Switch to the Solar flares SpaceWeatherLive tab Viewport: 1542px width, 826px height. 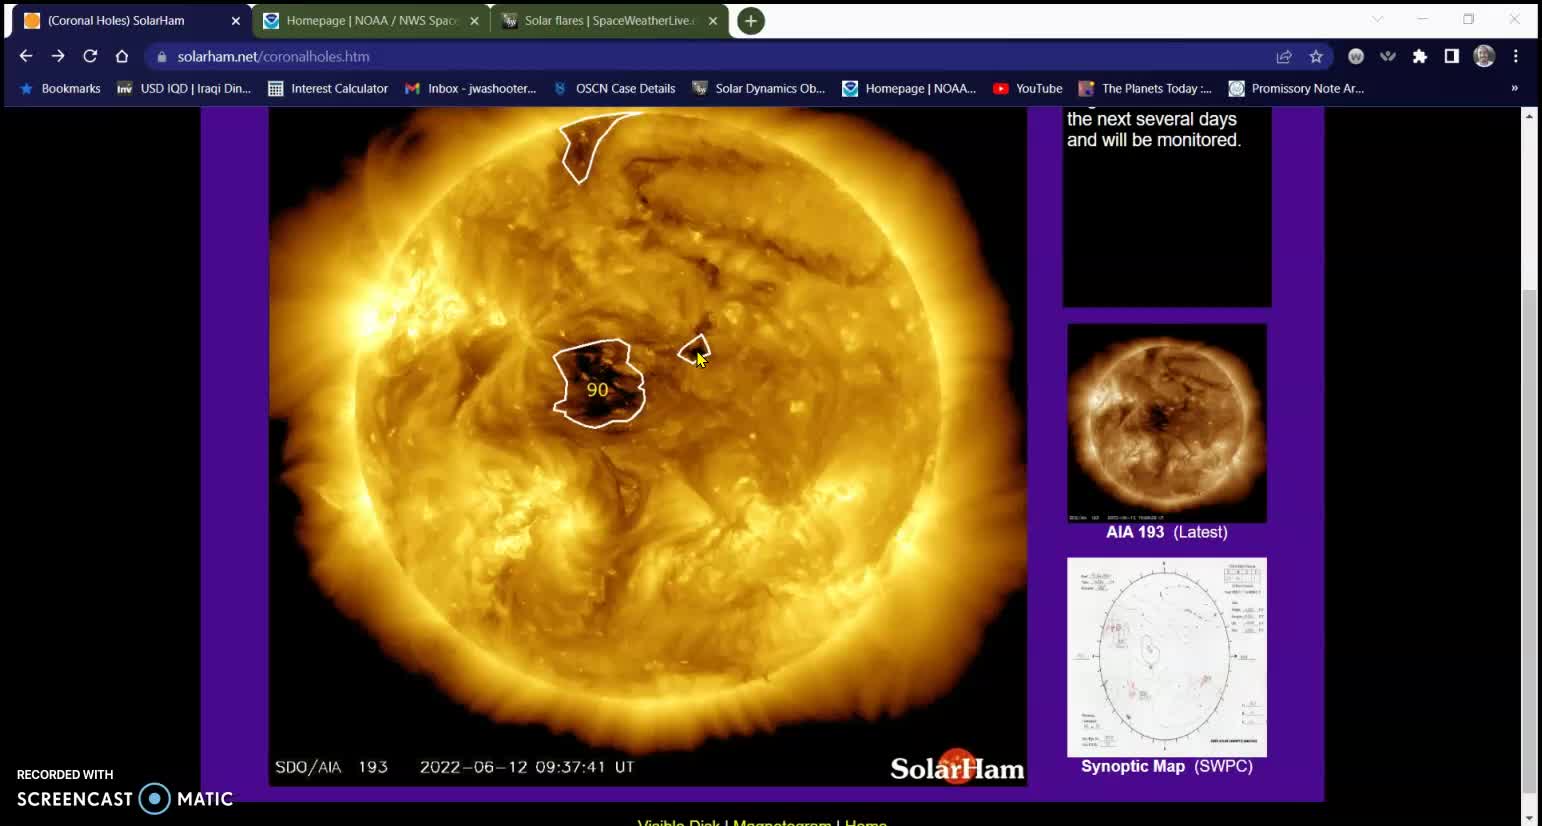tap(610, 21)
